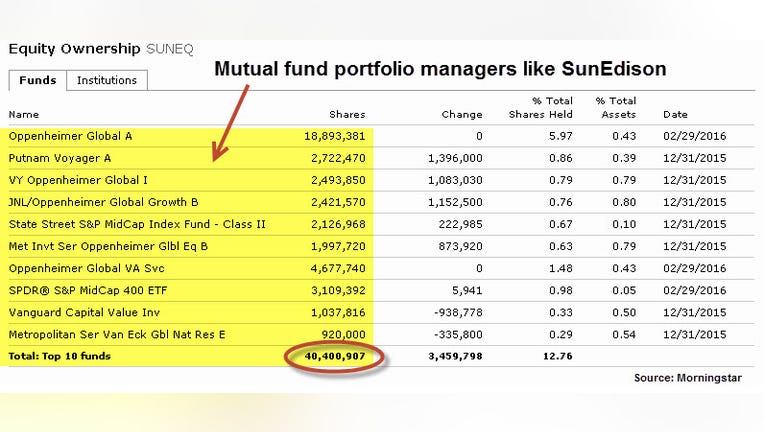Screen dimensions: 764x432
Task: Select the shares value 1,997,720
Action: point(338,246)
